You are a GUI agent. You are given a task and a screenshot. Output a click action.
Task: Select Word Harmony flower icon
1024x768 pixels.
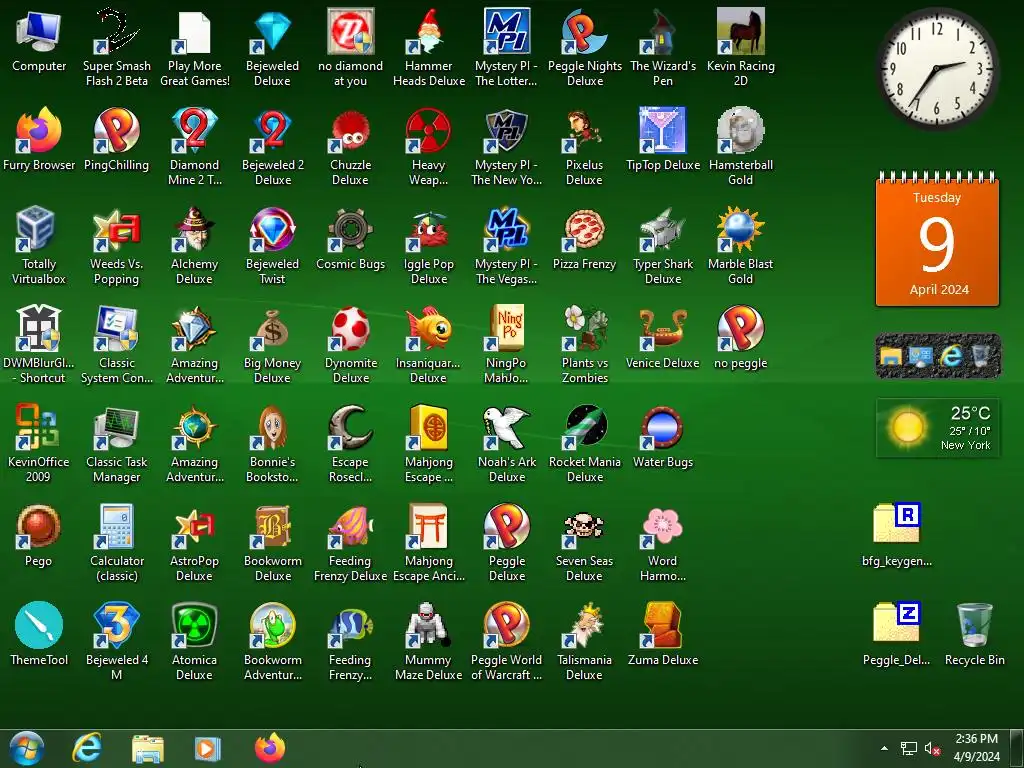[x=662, y=526]
